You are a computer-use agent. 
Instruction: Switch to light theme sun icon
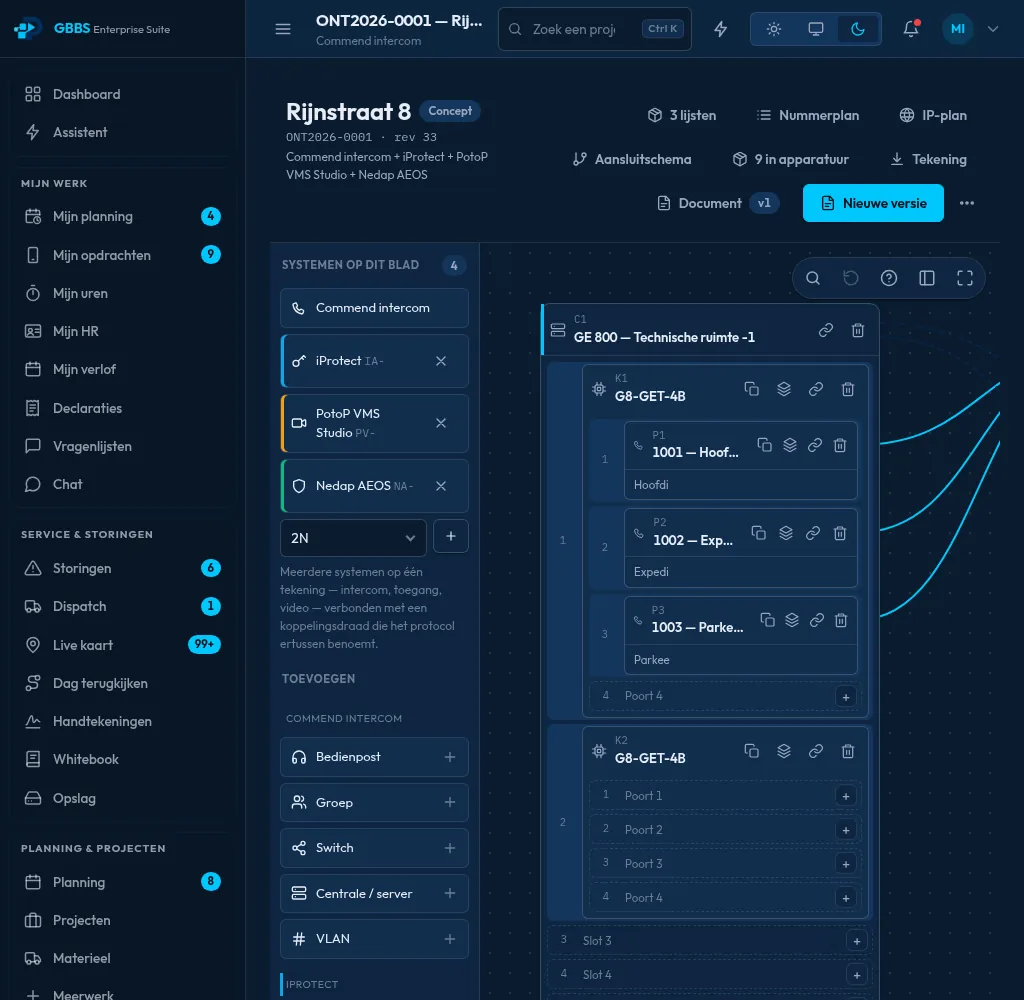tap(774, 29)
